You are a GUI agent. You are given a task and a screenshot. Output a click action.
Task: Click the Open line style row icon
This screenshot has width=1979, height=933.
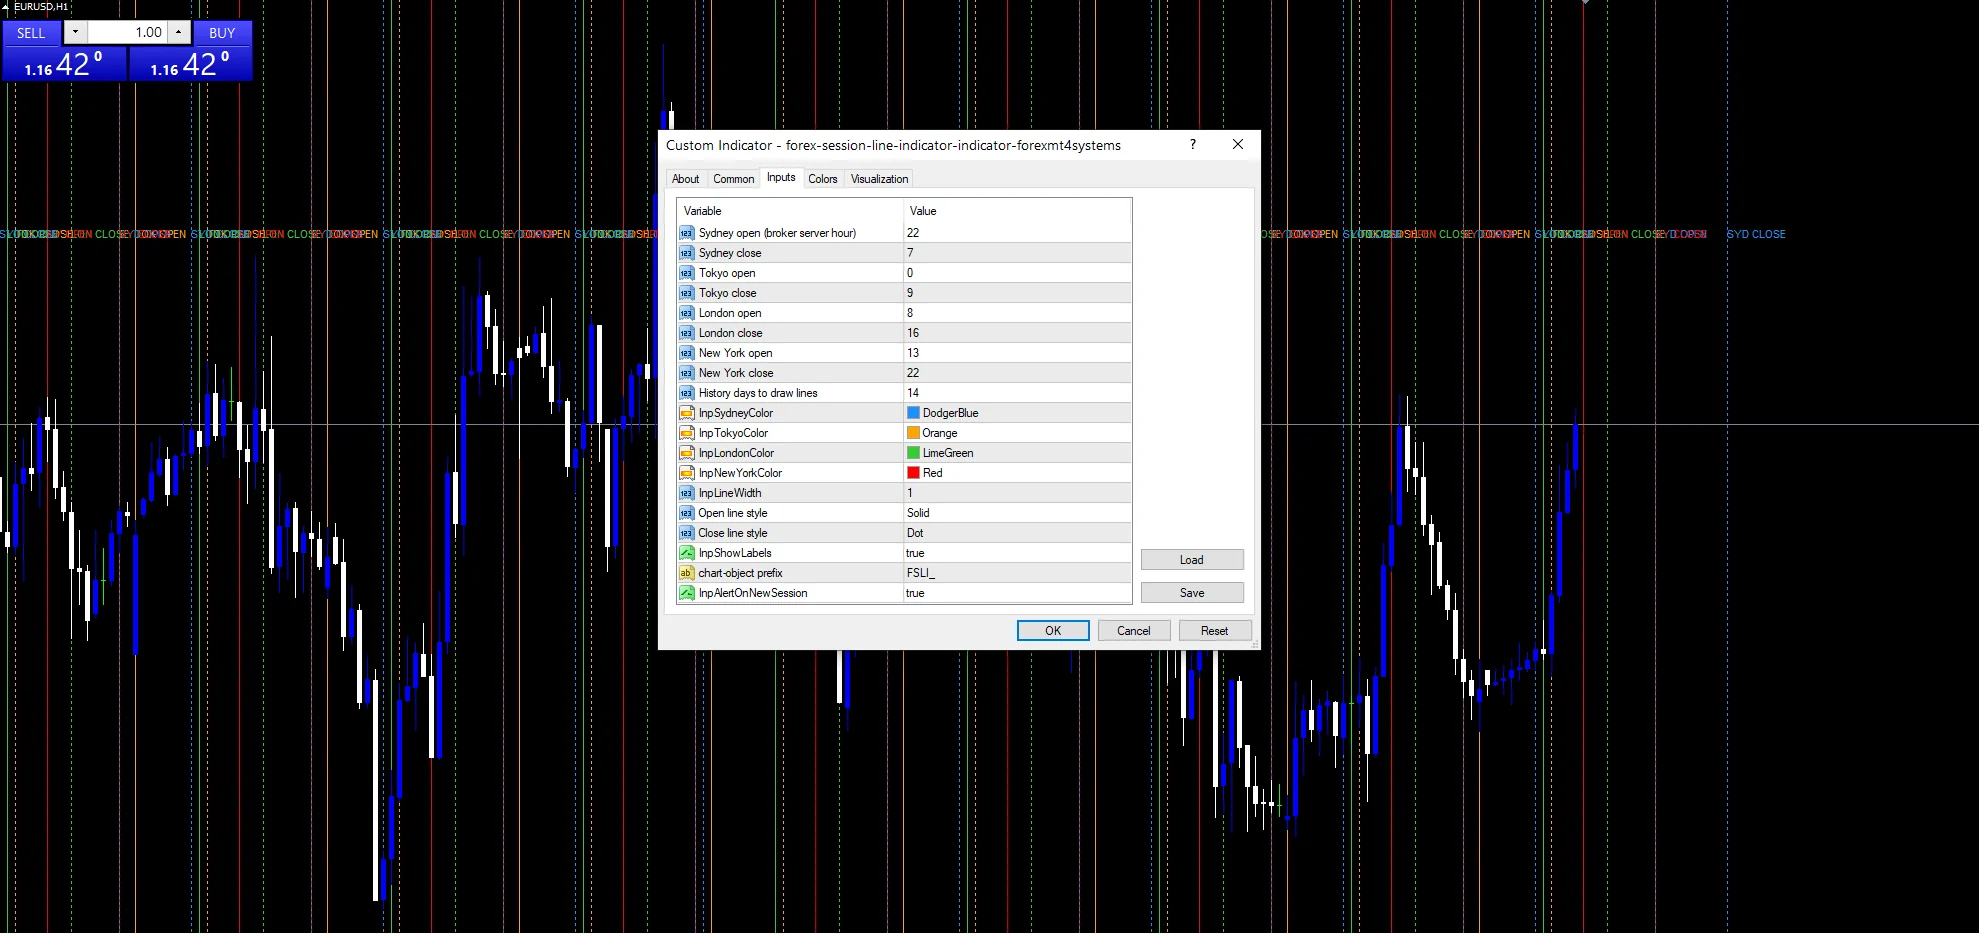(x=686, y=513)
